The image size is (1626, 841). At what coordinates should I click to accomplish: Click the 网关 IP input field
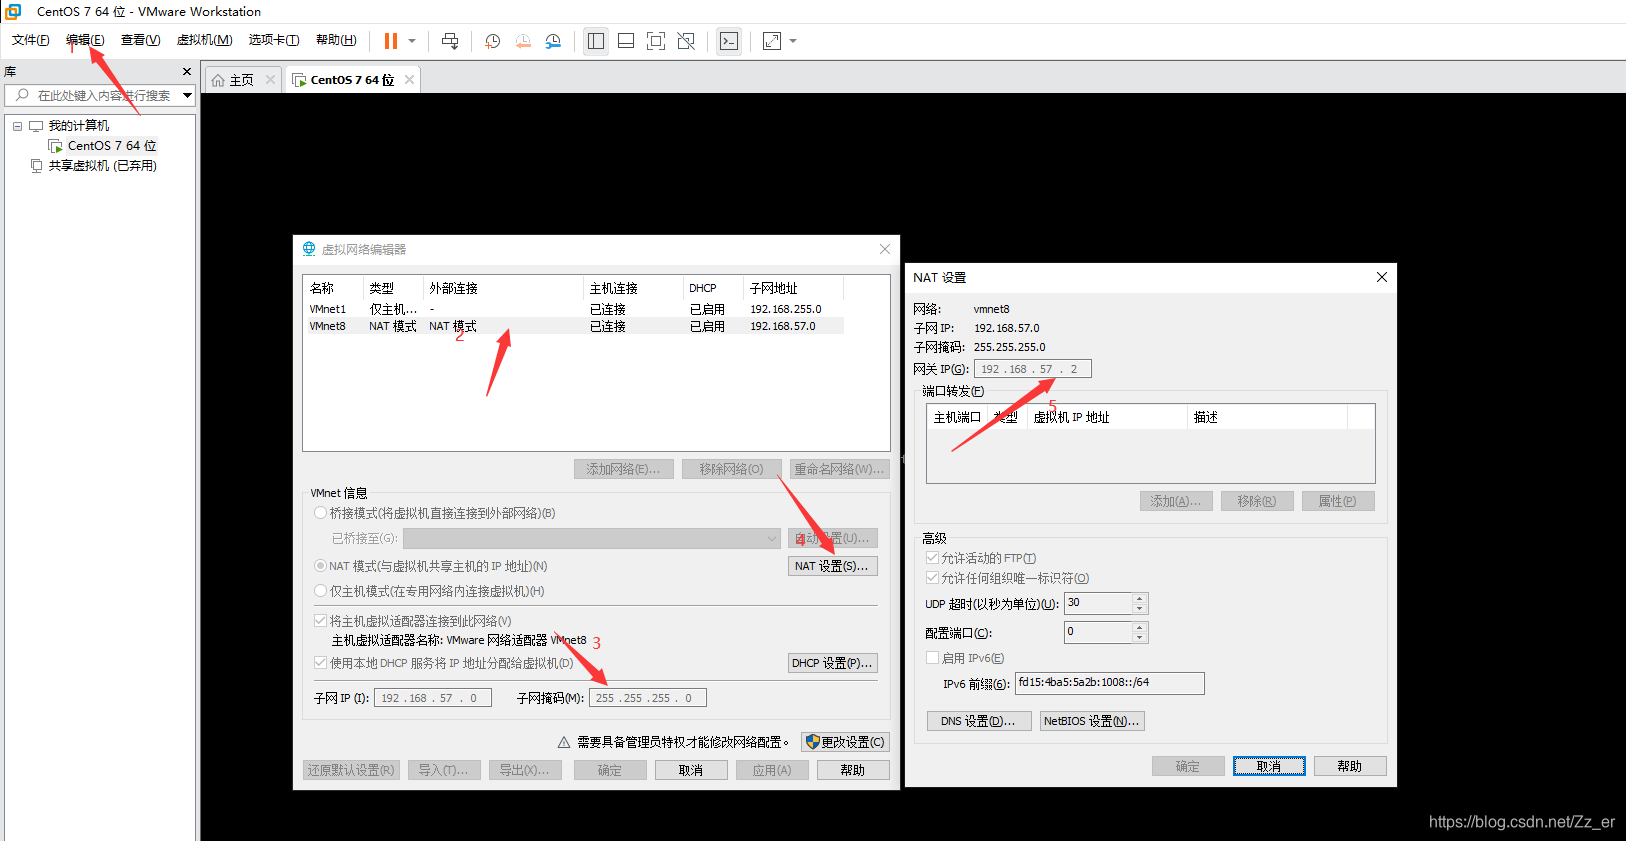click(x=1033, y=369)
